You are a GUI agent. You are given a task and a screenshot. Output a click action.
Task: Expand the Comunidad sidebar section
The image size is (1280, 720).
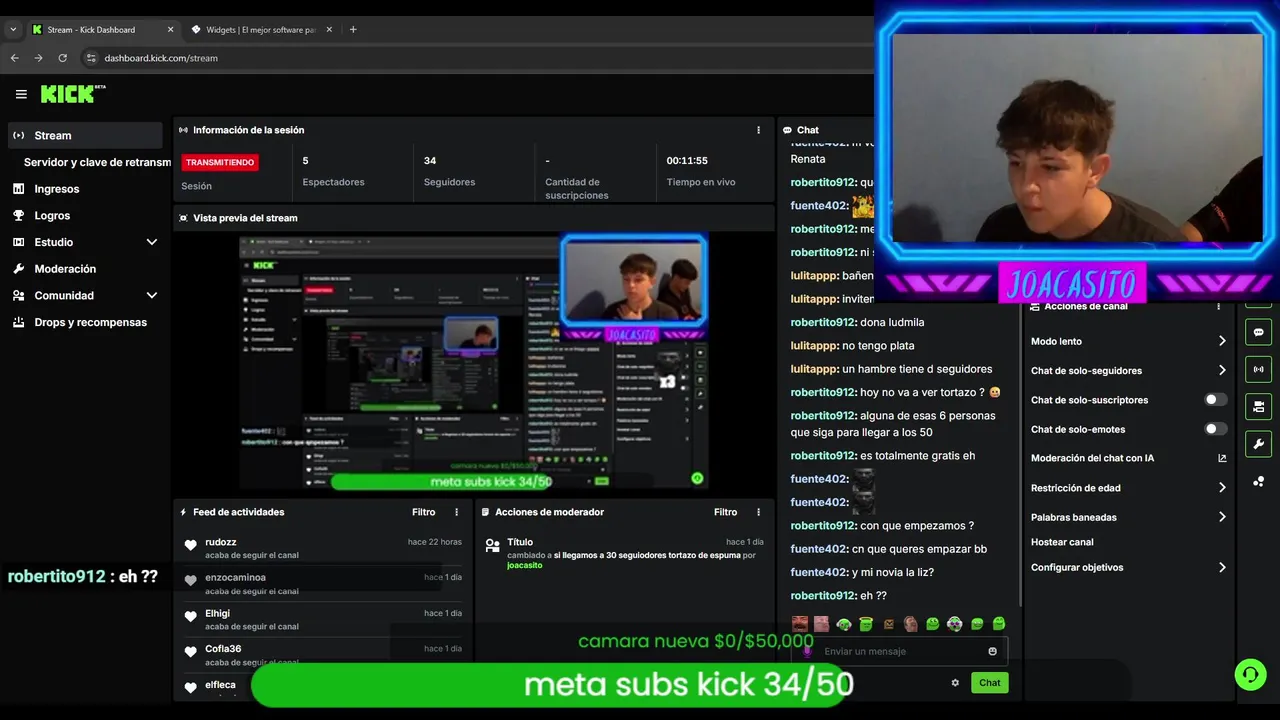click(x=152, y=295)
